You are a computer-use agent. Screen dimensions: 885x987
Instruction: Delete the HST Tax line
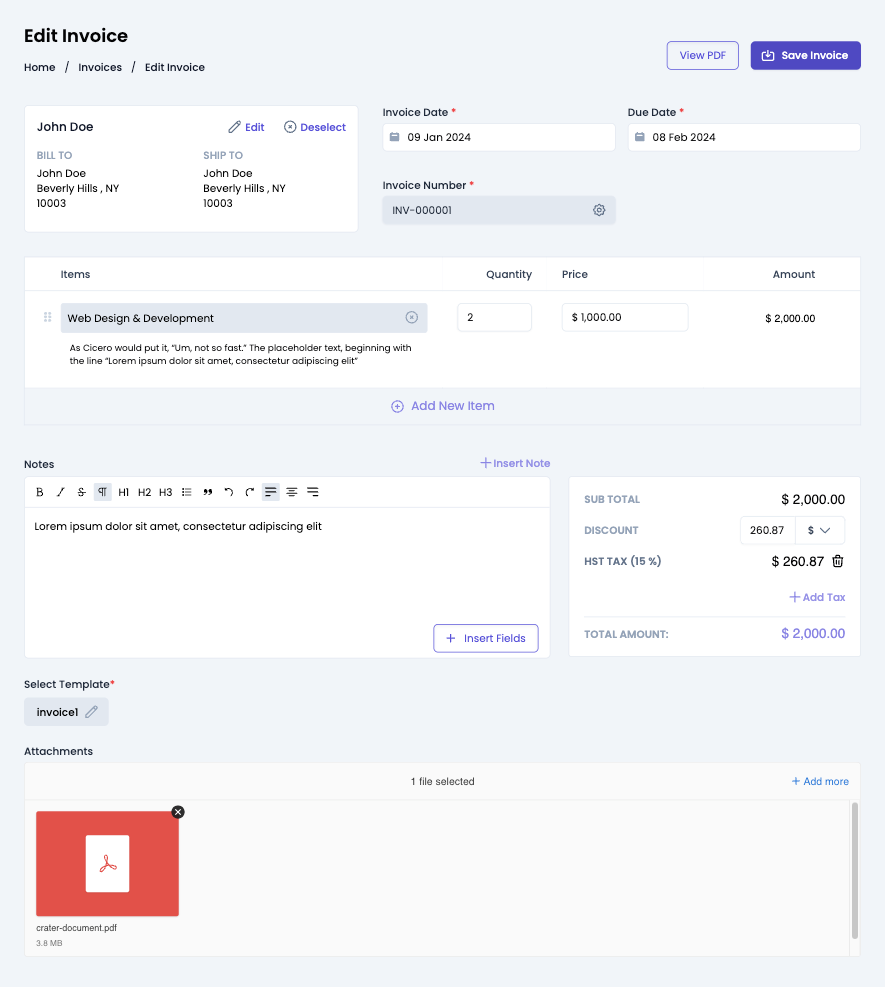838,561
